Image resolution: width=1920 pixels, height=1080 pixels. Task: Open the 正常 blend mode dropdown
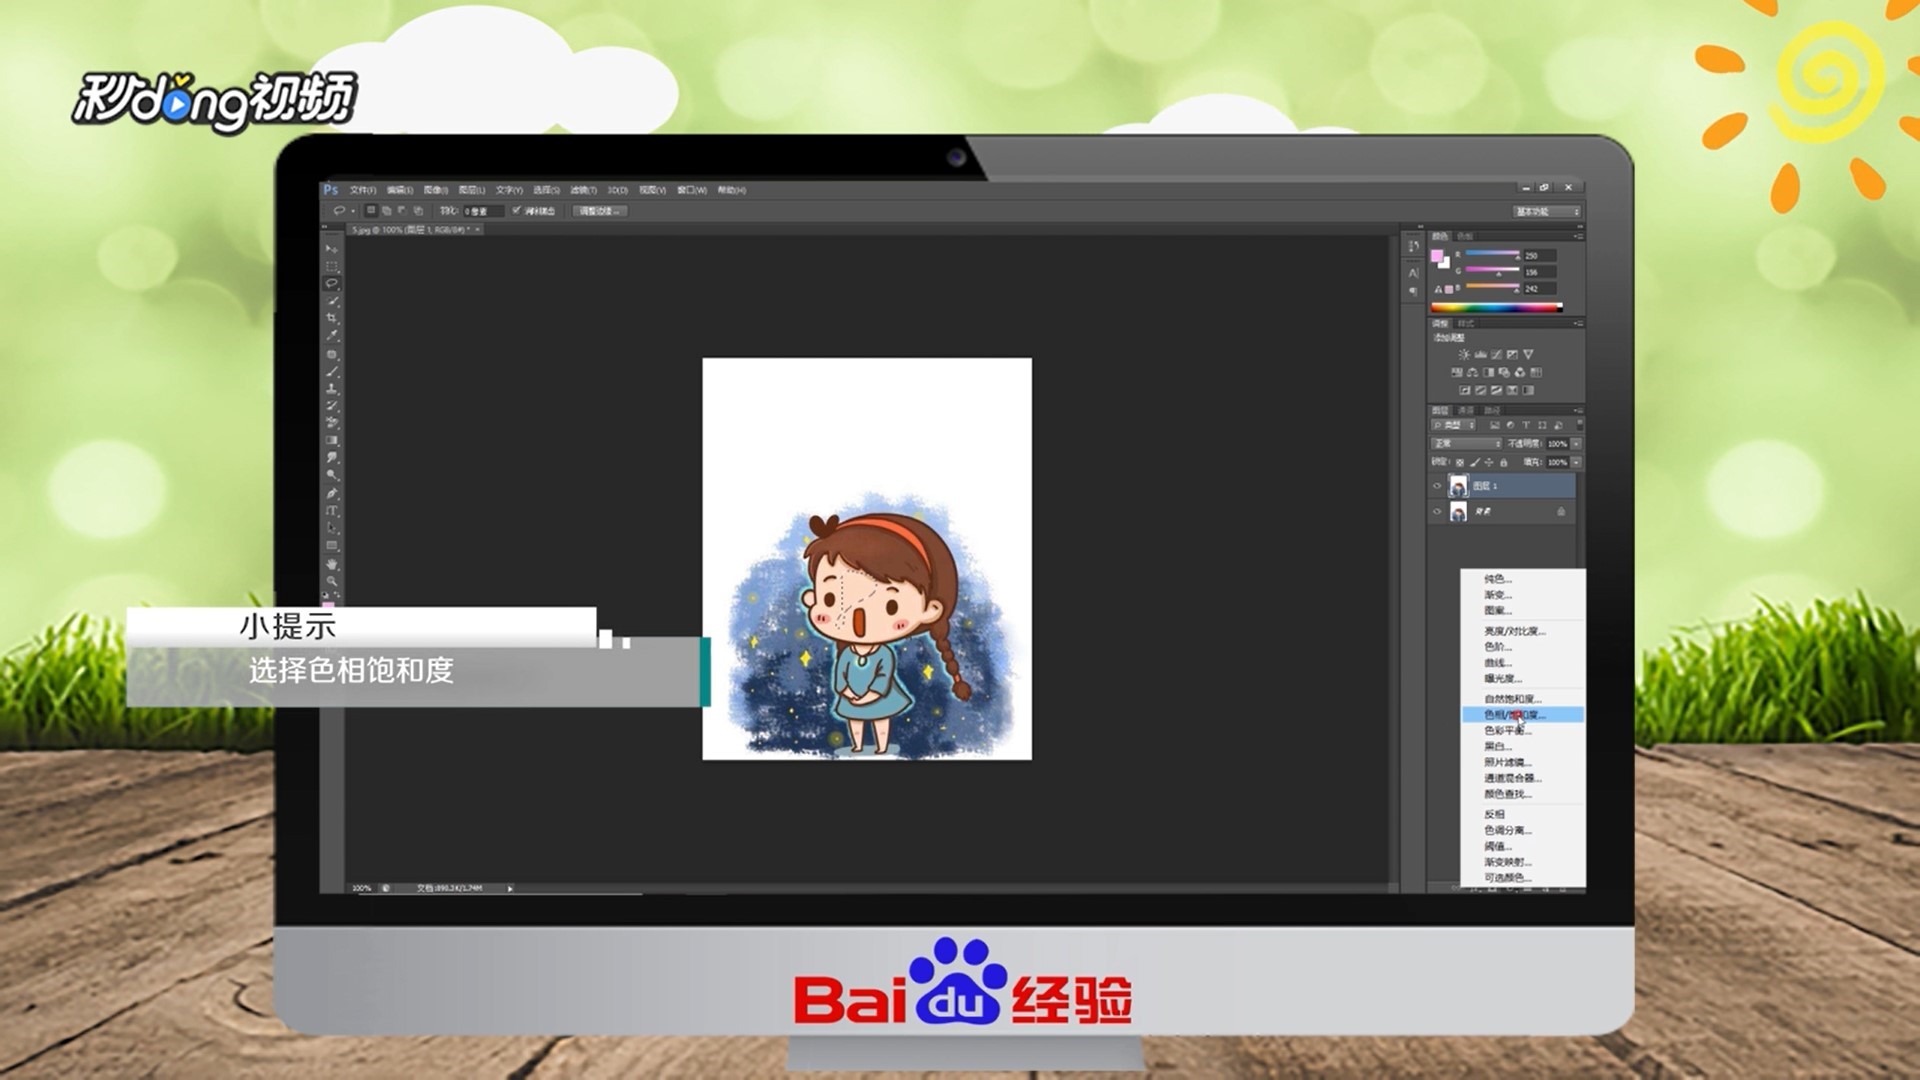1467,444
